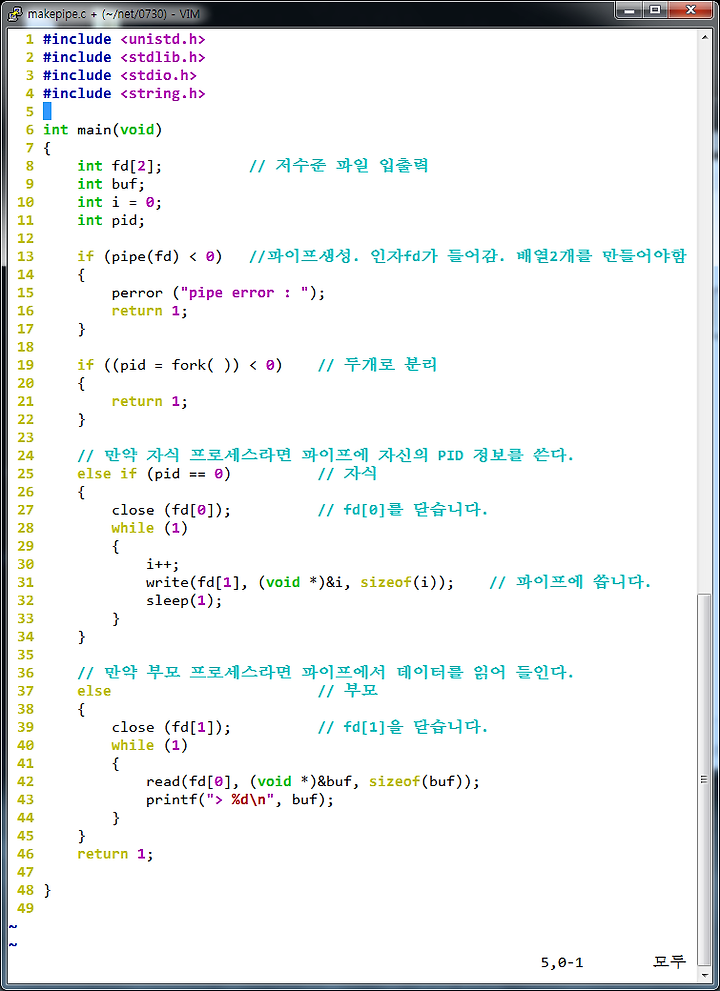Click the cursor position '5,0-1' in status line
Image resolution: width=720 pixels, height=991 pixels.
point(562,963)
